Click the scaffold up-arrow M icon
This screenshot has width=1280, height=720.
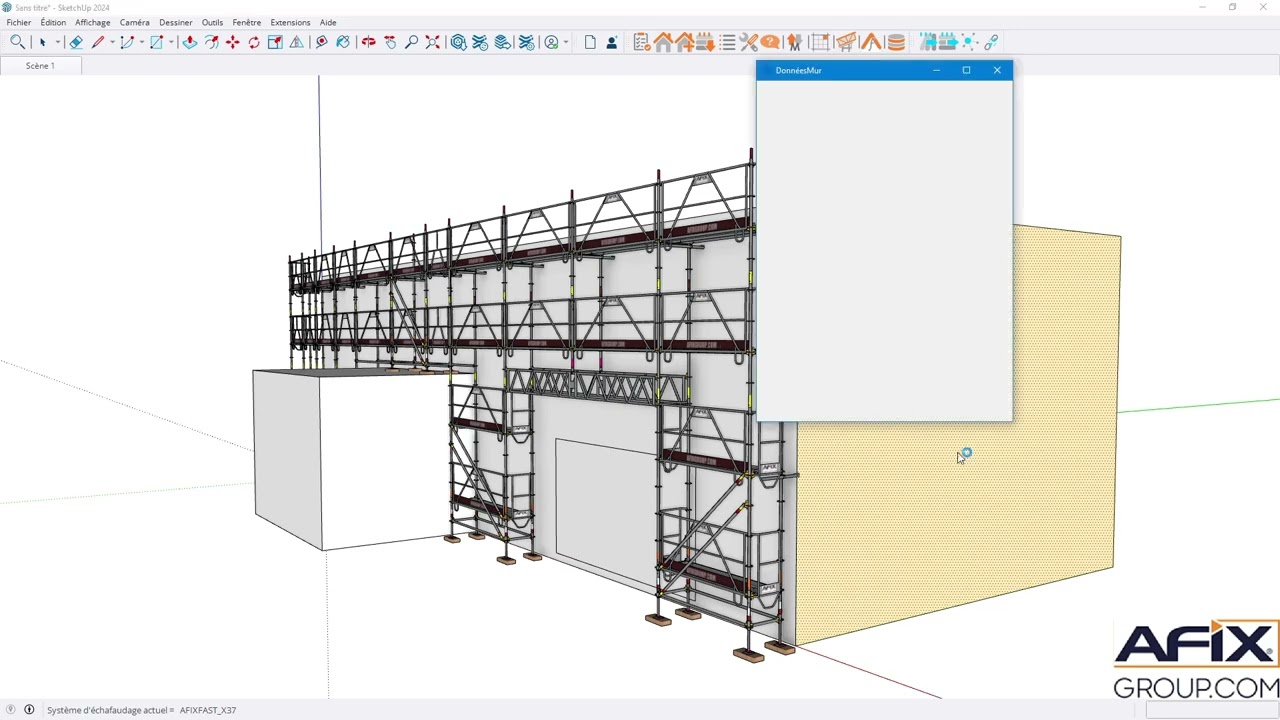coord(794,42)
